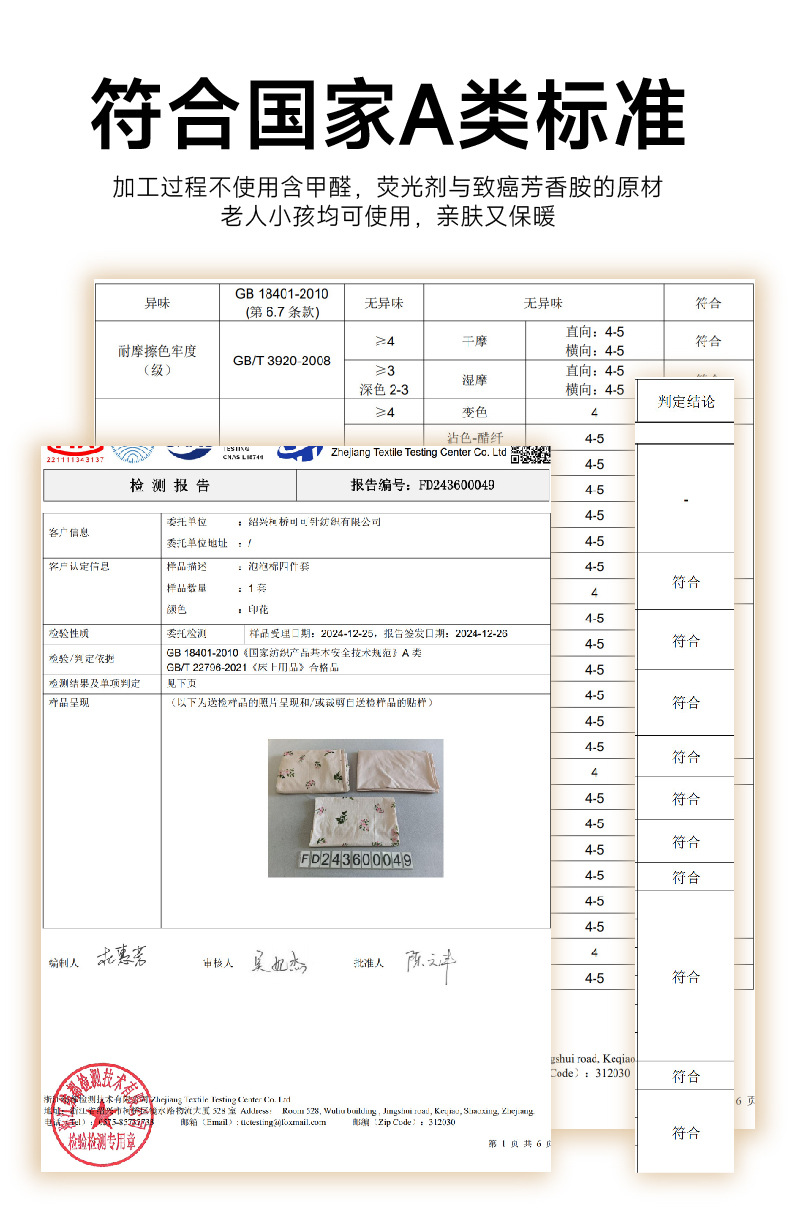Click the 印花 color value
Viewport: 790px width, 1228px height.
click(257, 609)
